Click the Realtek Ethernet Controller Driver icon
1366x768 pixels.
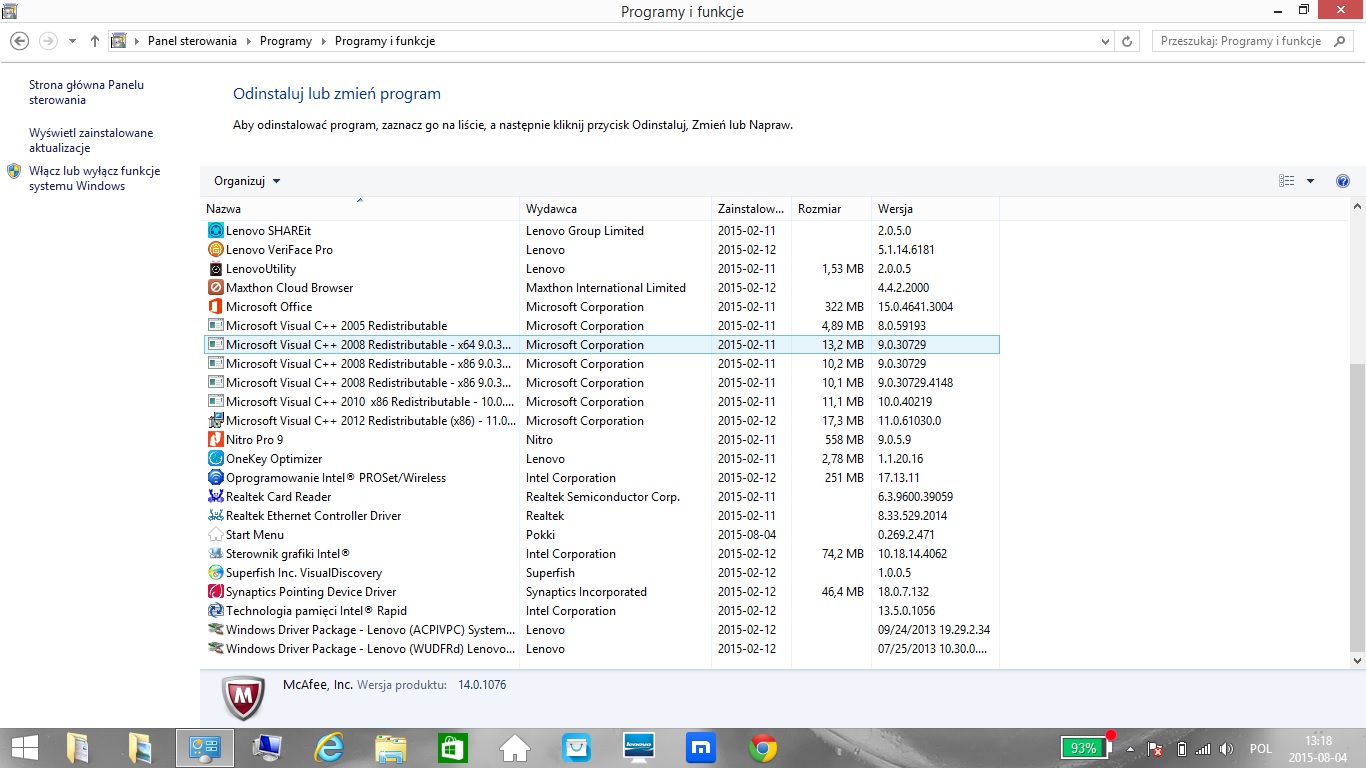(x=216, y=516)
